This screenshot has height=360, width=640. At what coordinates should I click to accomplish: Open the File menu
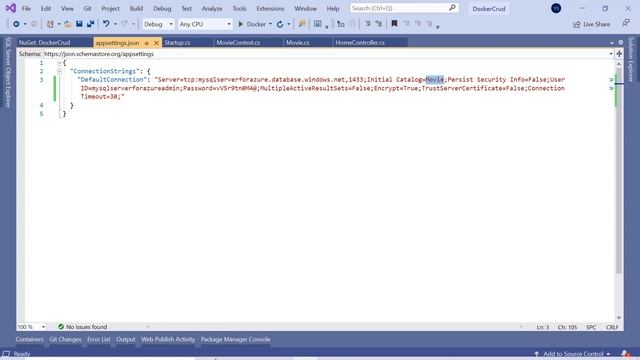(x=26, y=8)
